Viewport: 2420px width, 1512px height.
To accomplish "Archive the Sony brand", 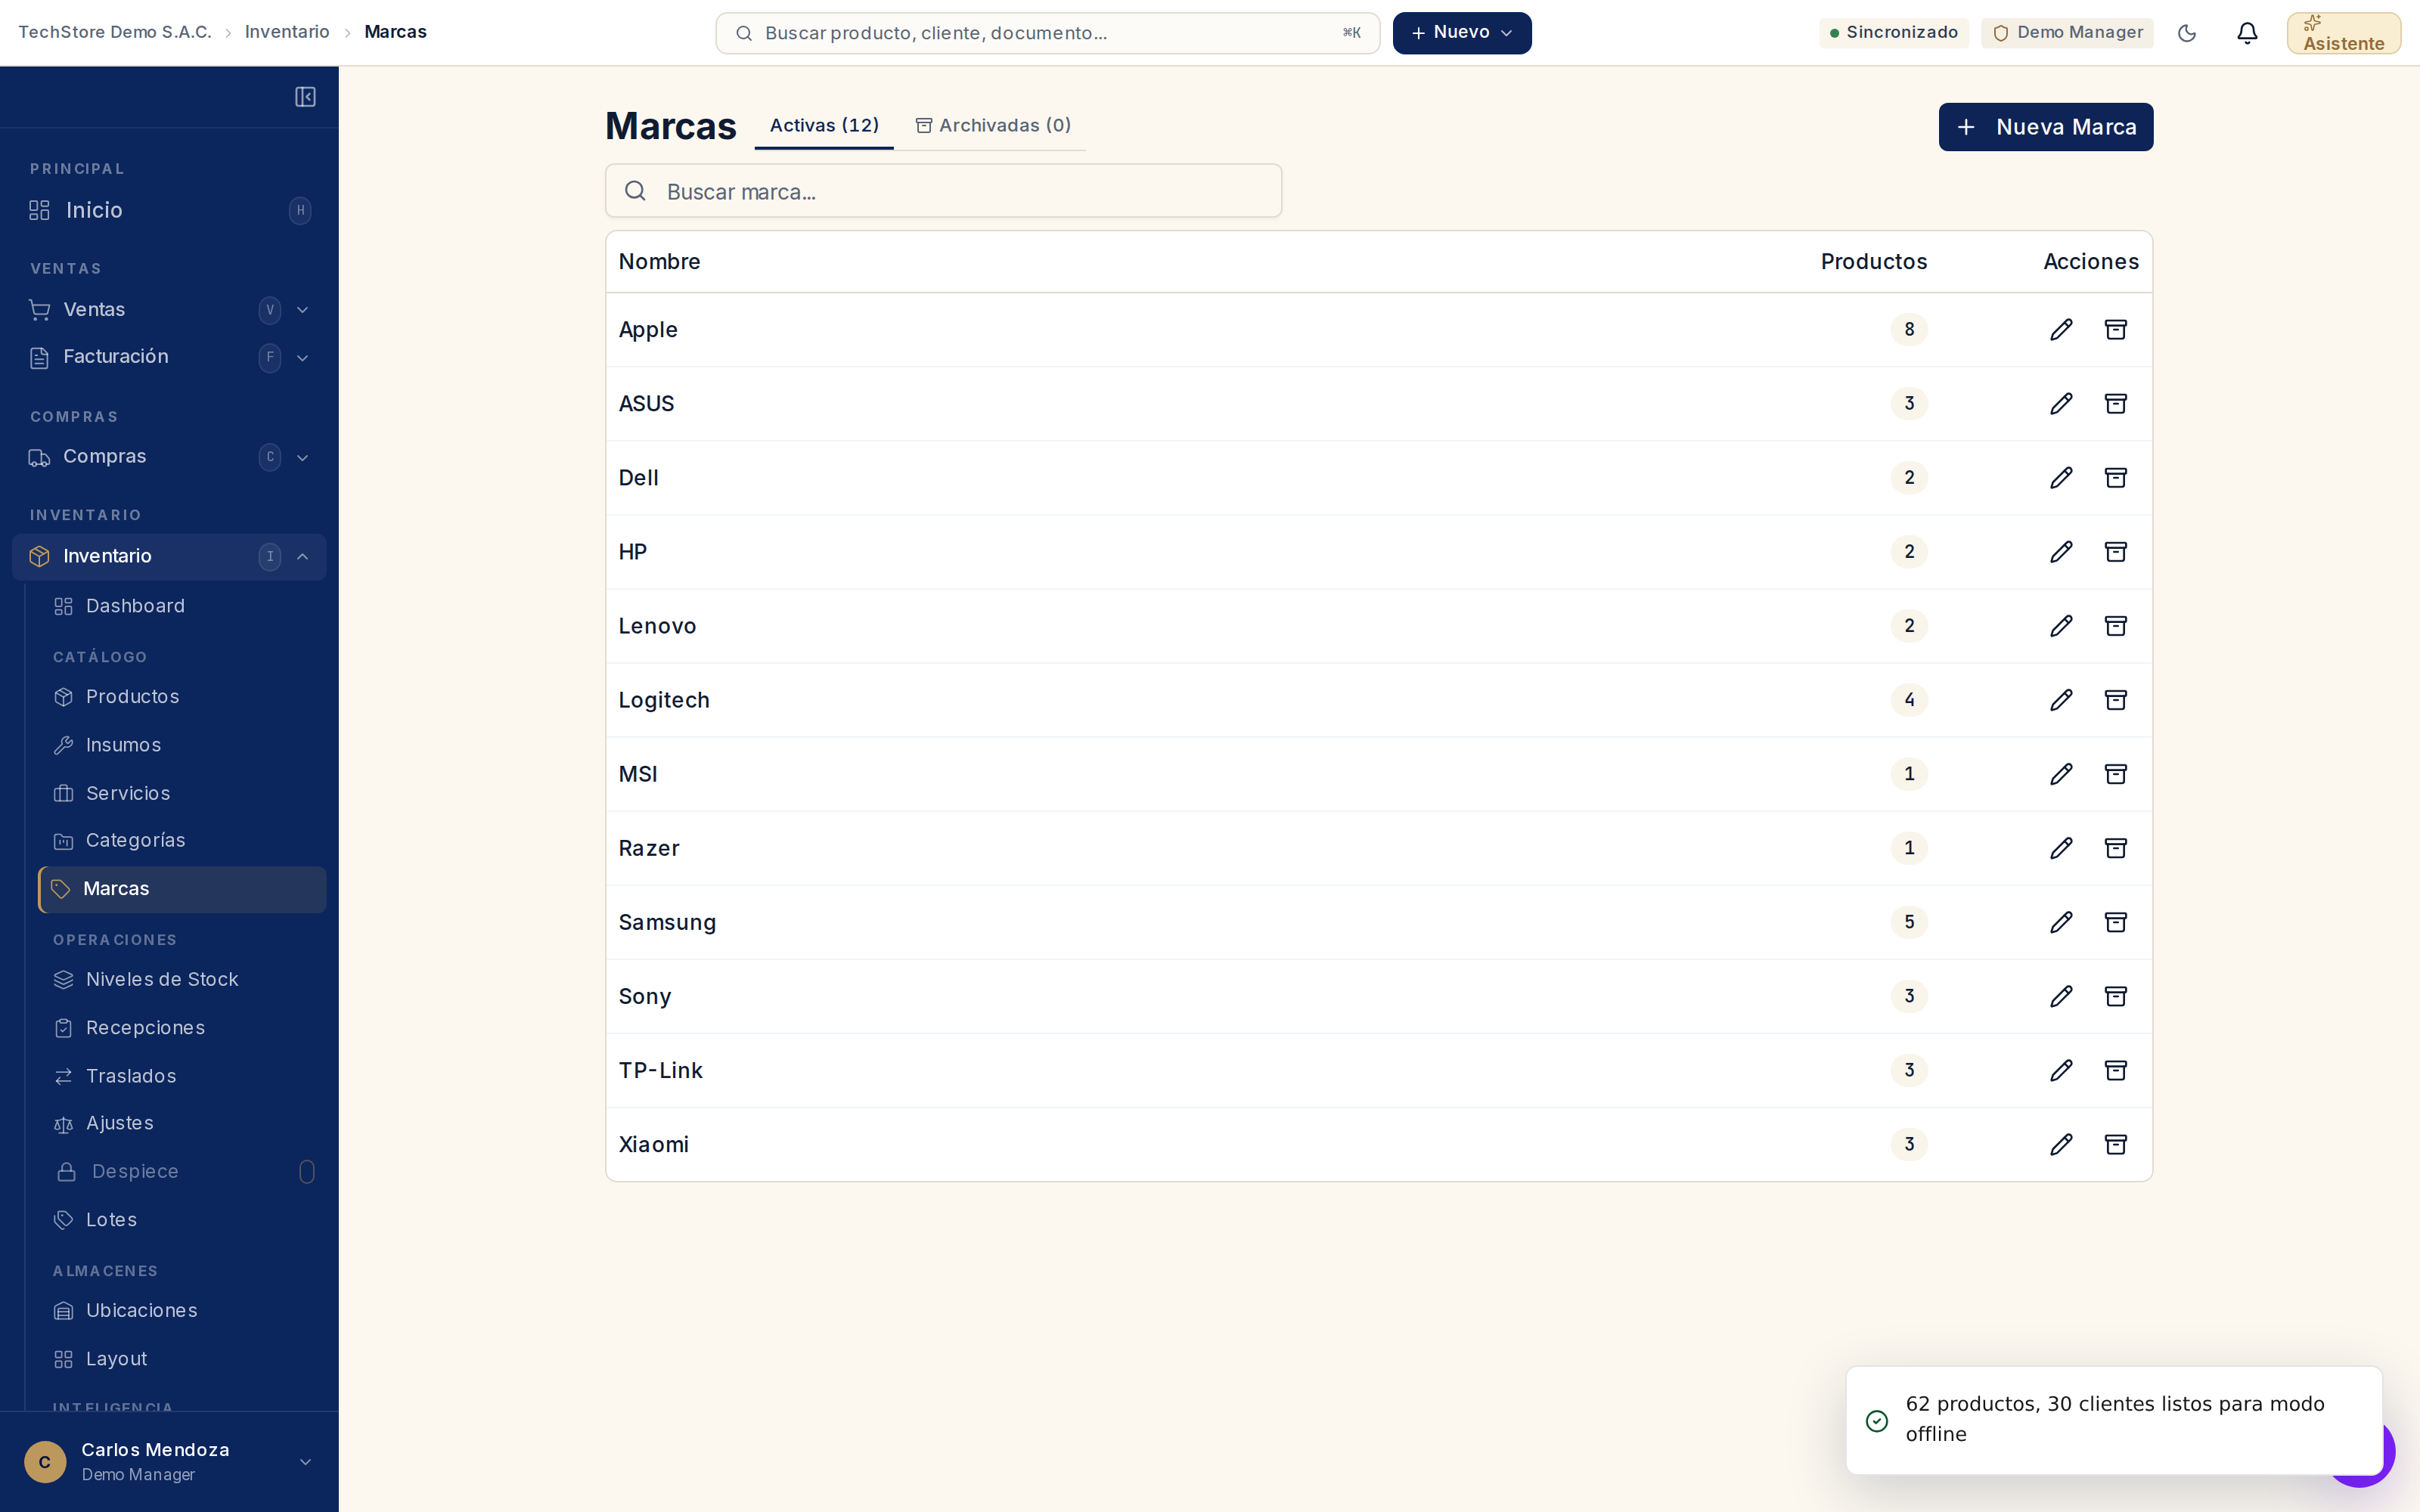I will click(2115, 996).
